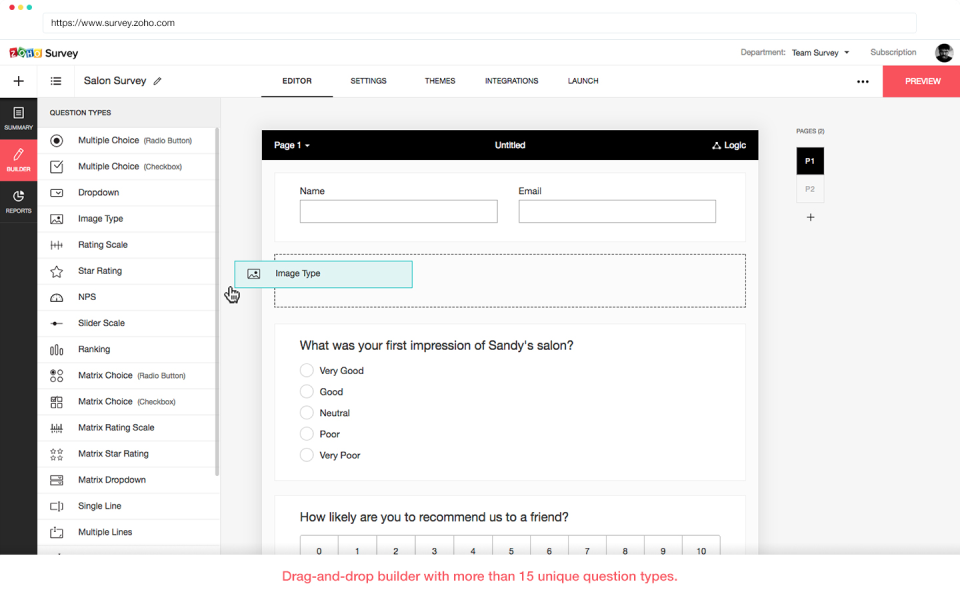This screenshot has width=960, height=600.
Task: Select the Neutral answer option
Action: tap(307, 412)
